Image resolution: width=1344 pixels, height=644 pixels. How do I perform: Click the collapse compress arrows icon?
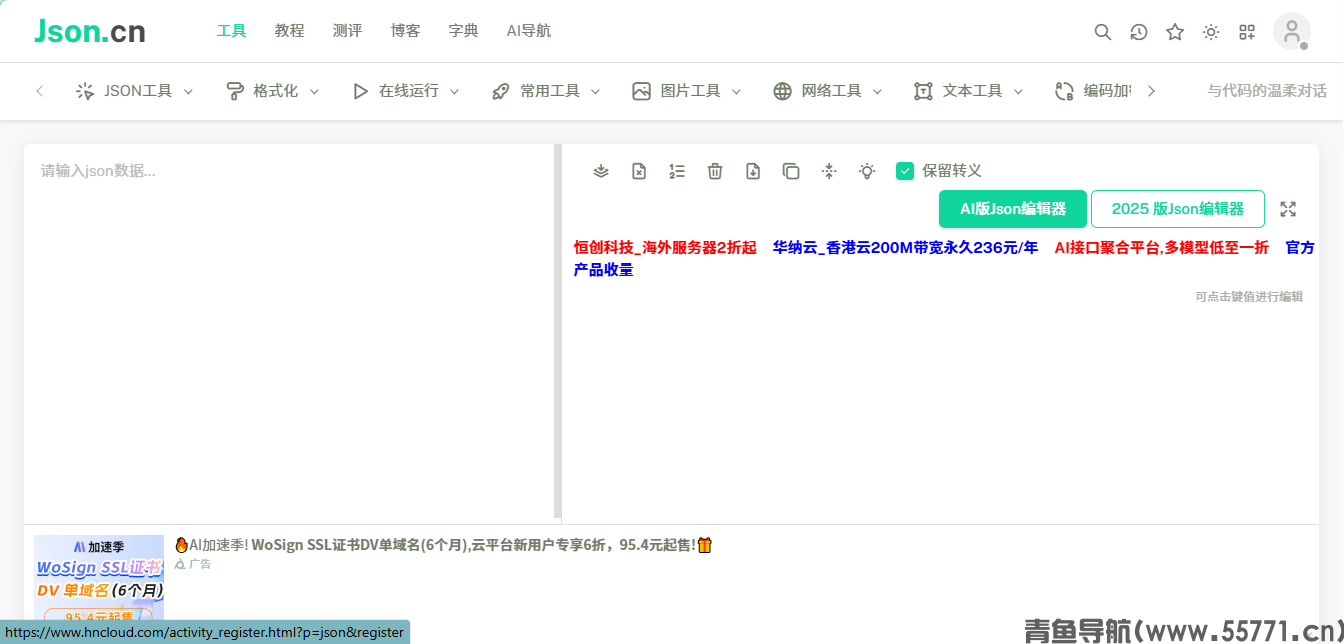tap(829, 171)
